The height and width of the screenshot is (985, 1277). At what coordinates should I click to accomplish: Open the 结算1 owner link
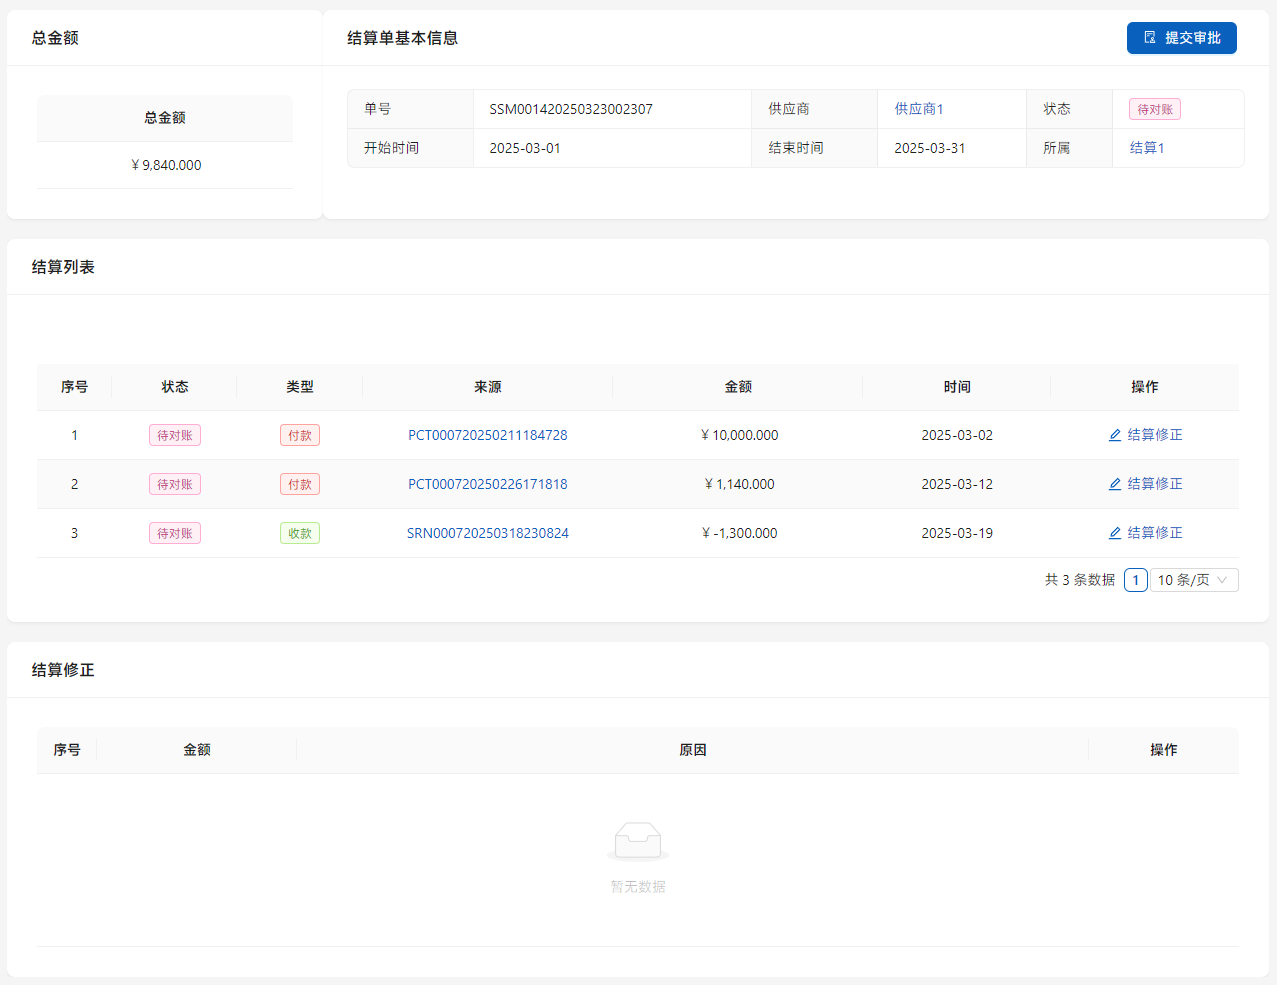pos(1146,148)
